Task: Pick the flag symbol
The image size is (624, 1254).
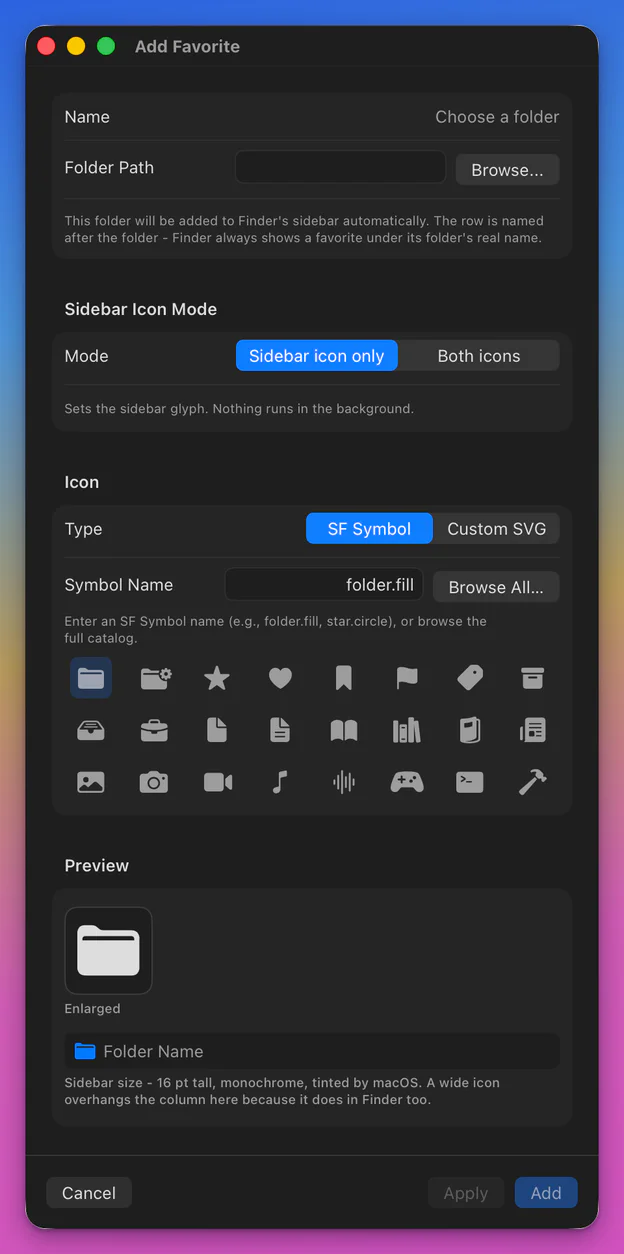Action: pyautogui.click(x=406, y=678)
